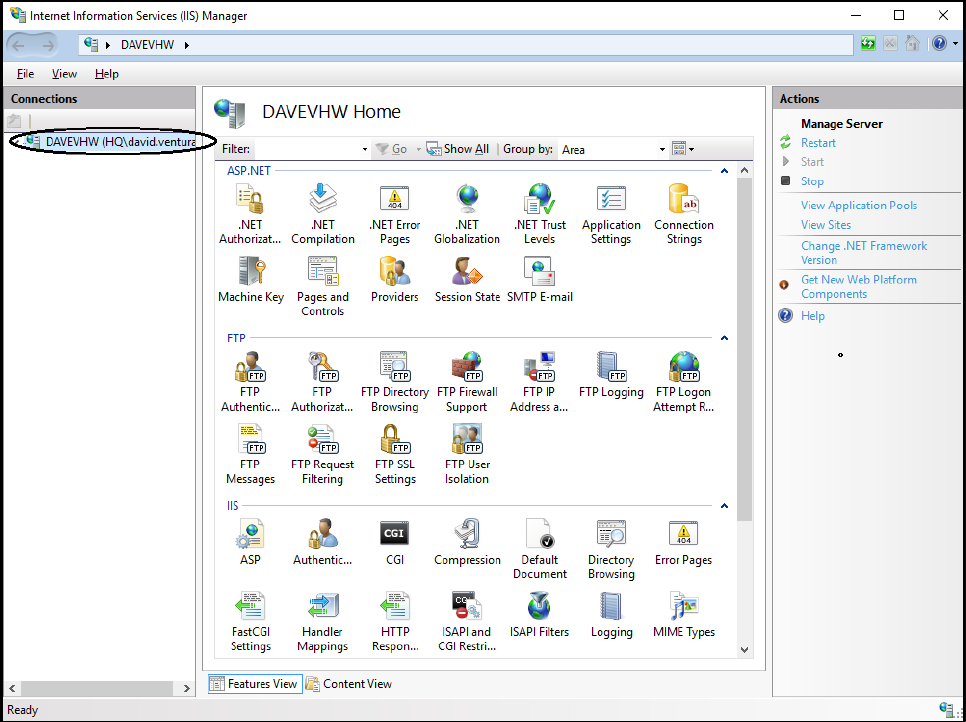The width and height of the screenshot is (966, 722).
Task: Open the Machine Key feature
Action: tap(251, 279)
